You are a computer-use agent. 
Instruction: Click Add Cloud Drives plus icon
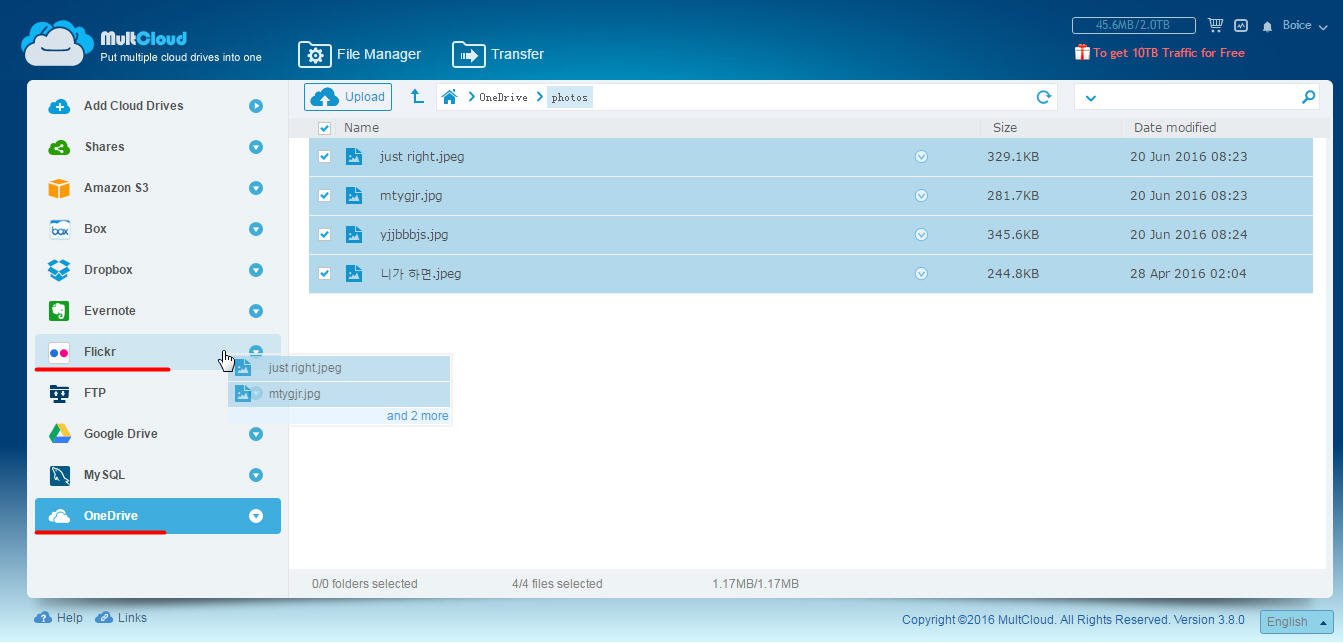(x=59, y=106)
